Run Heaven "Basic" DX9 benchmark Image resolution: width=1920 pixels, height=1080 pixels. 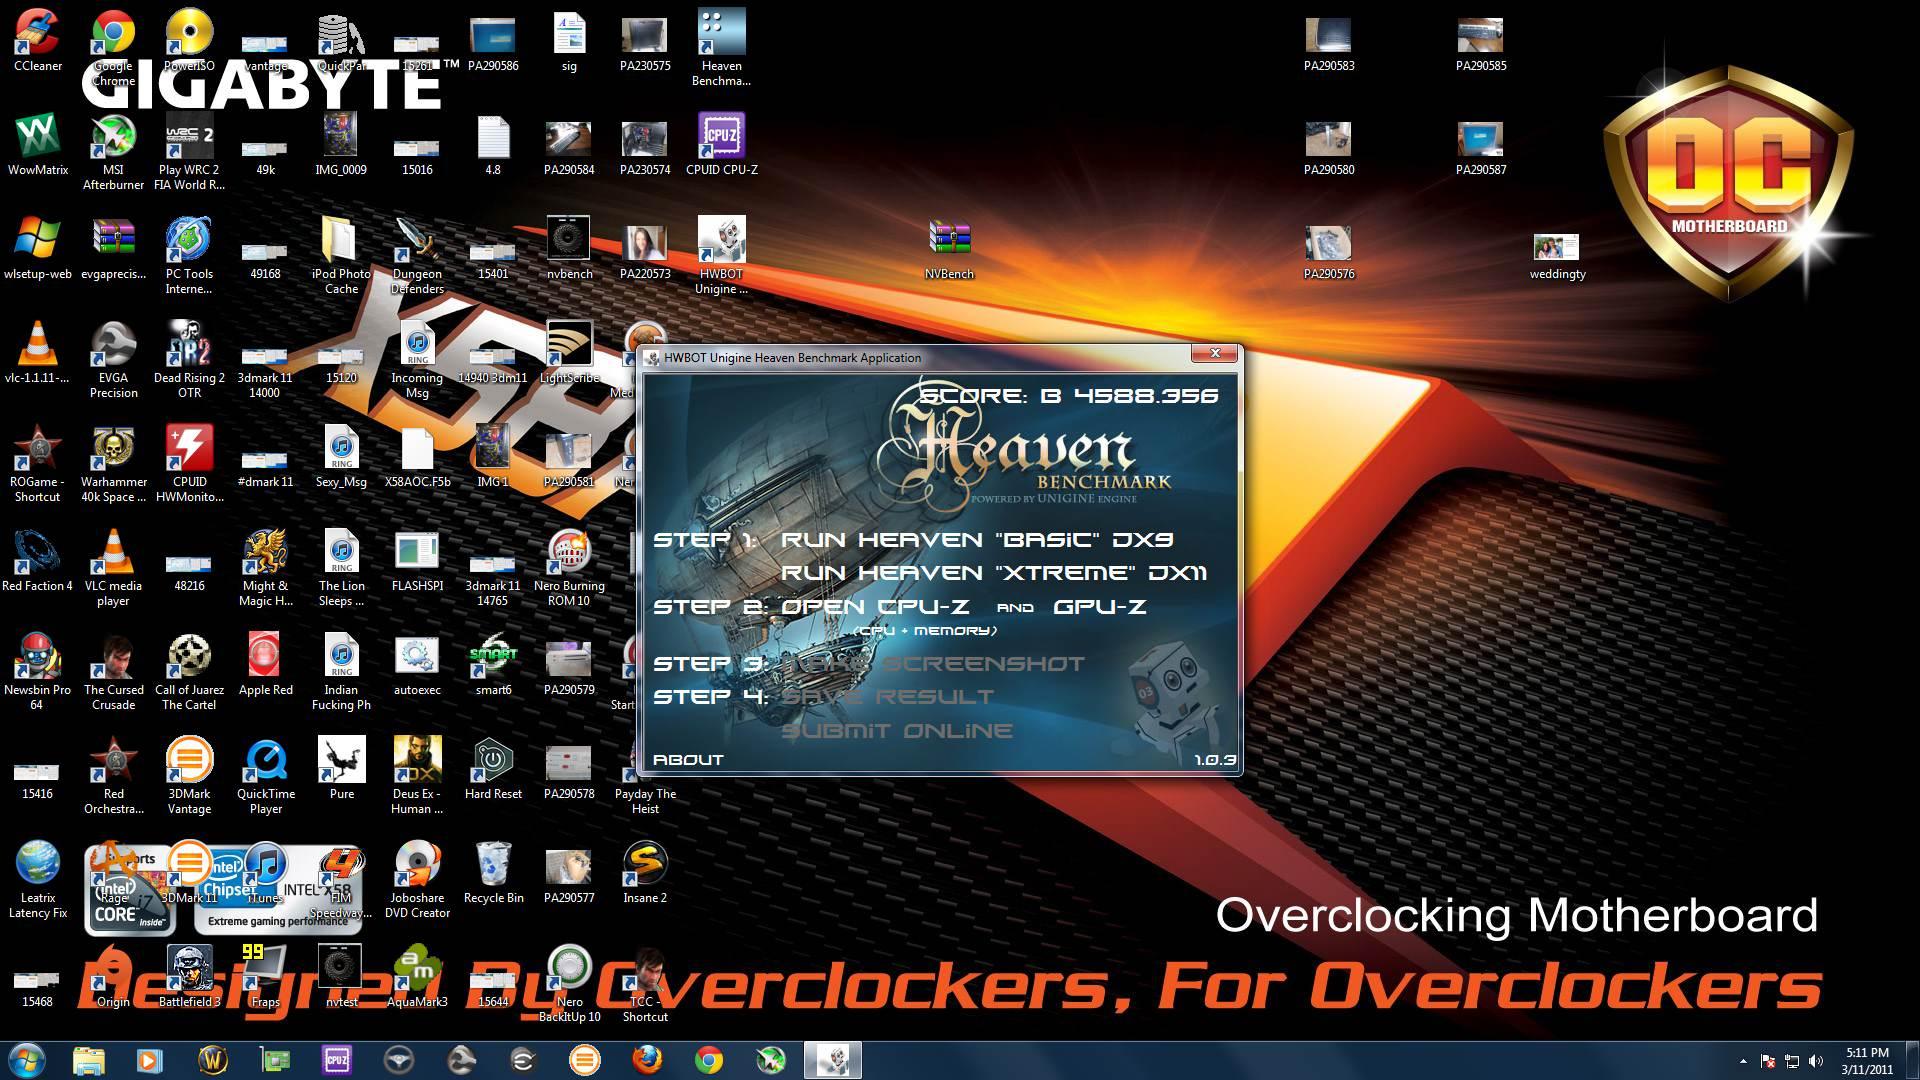tap(976, 540)
